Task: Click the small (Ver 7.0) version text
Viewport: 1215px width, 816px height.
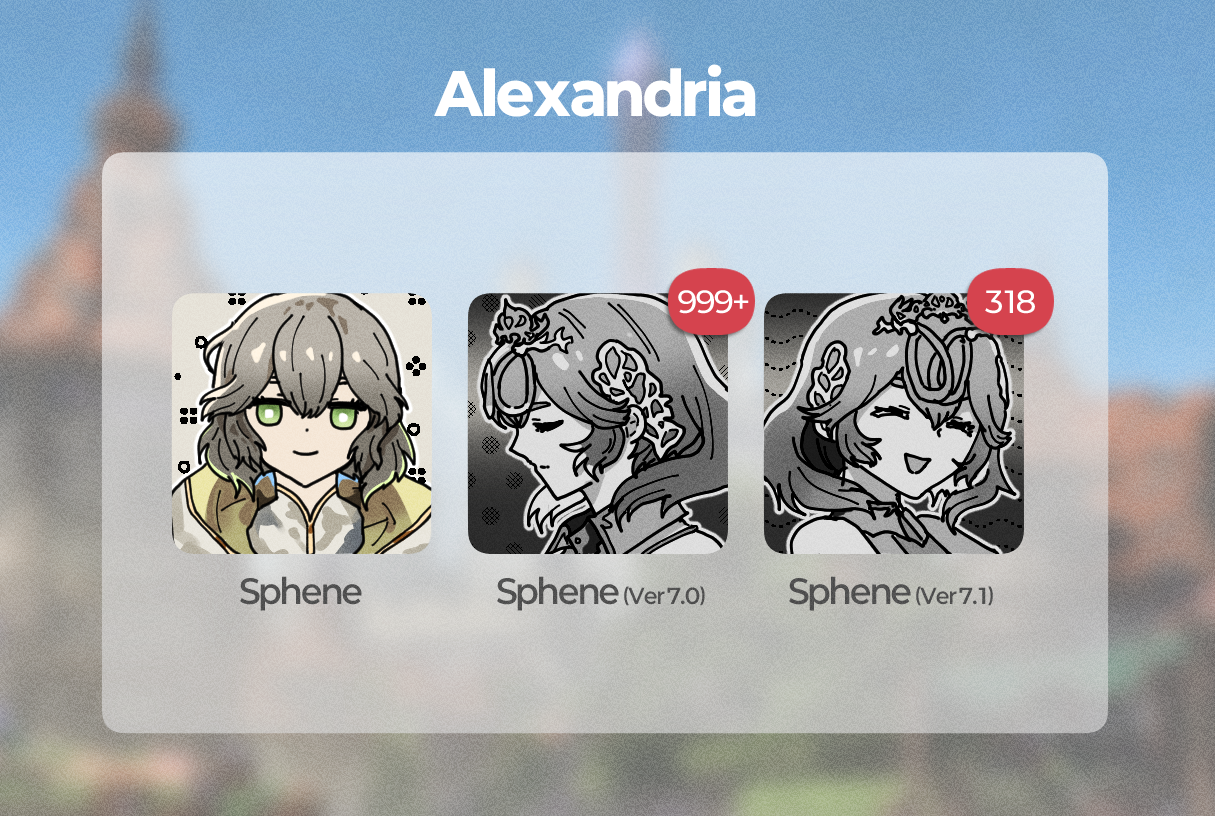Action: (x=664, y=596)
